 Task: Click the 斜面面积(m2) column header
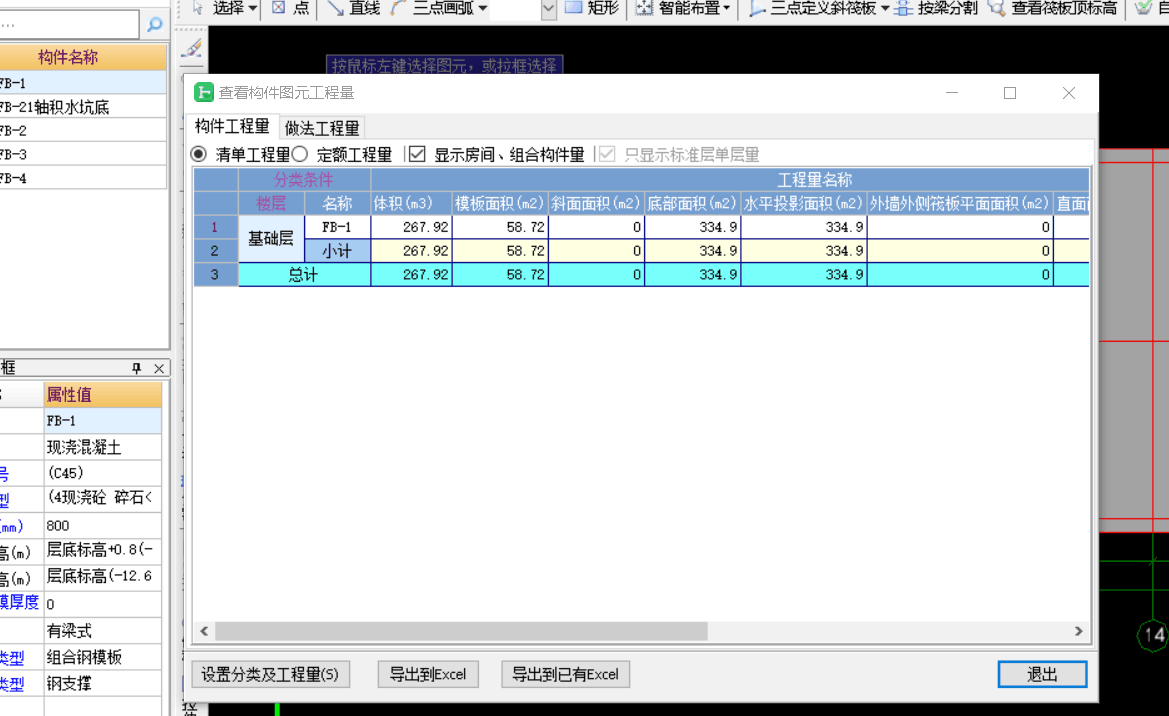click(596, 203)
